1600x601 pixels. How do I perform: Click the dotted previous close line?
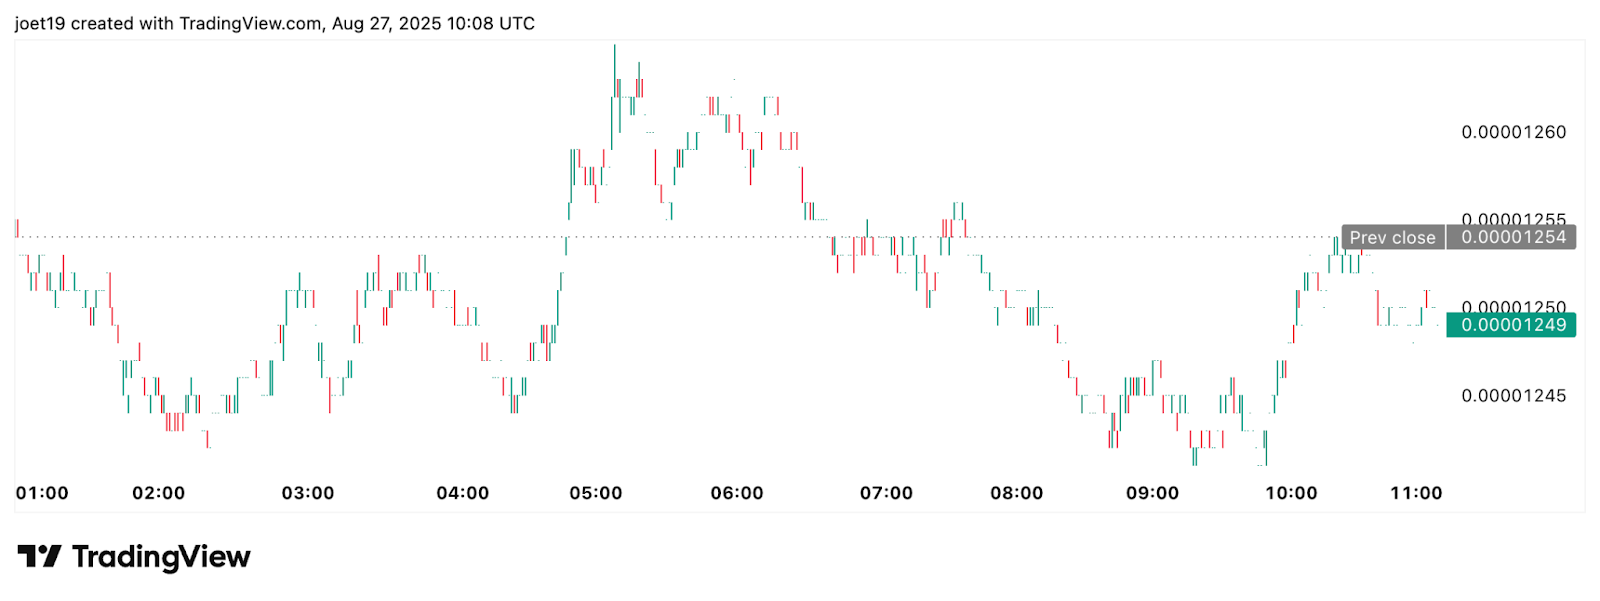point(700,237)
